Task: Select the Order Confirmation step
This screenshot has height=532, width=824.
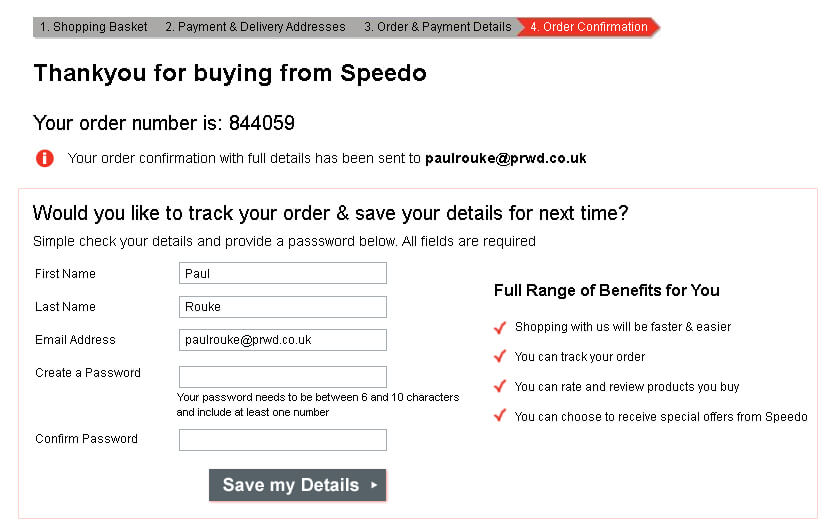Action: click(589, 27)
